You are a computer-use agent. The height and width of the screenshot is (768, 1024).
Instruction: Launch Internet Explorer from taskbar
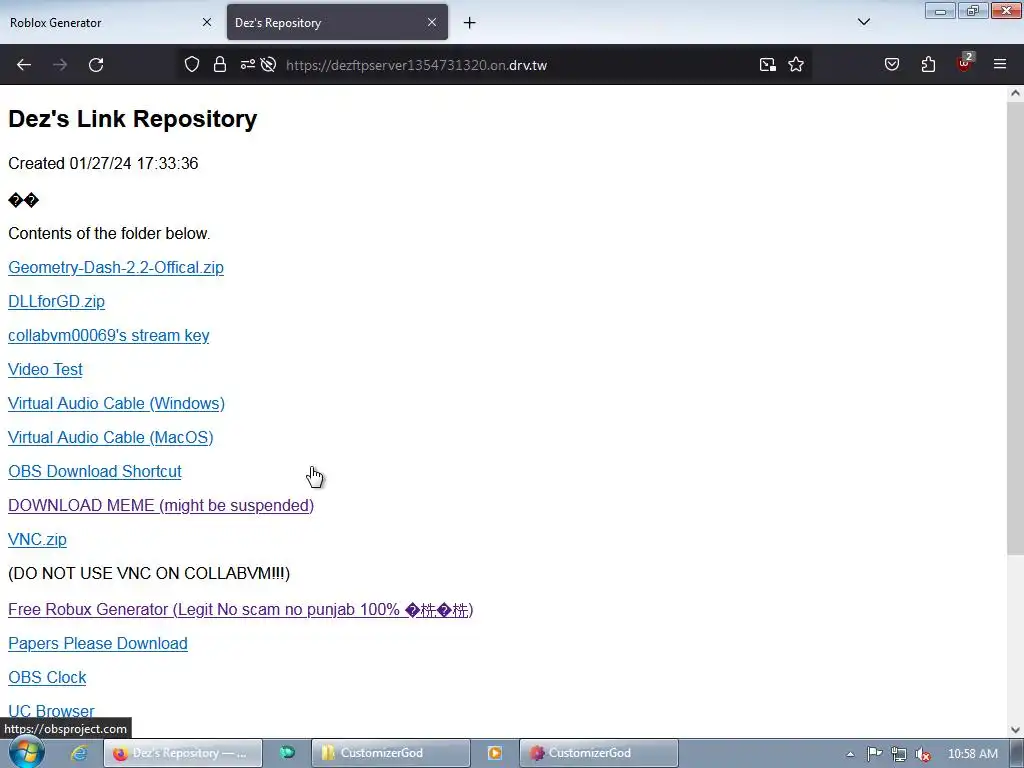(x=79, y=754)
